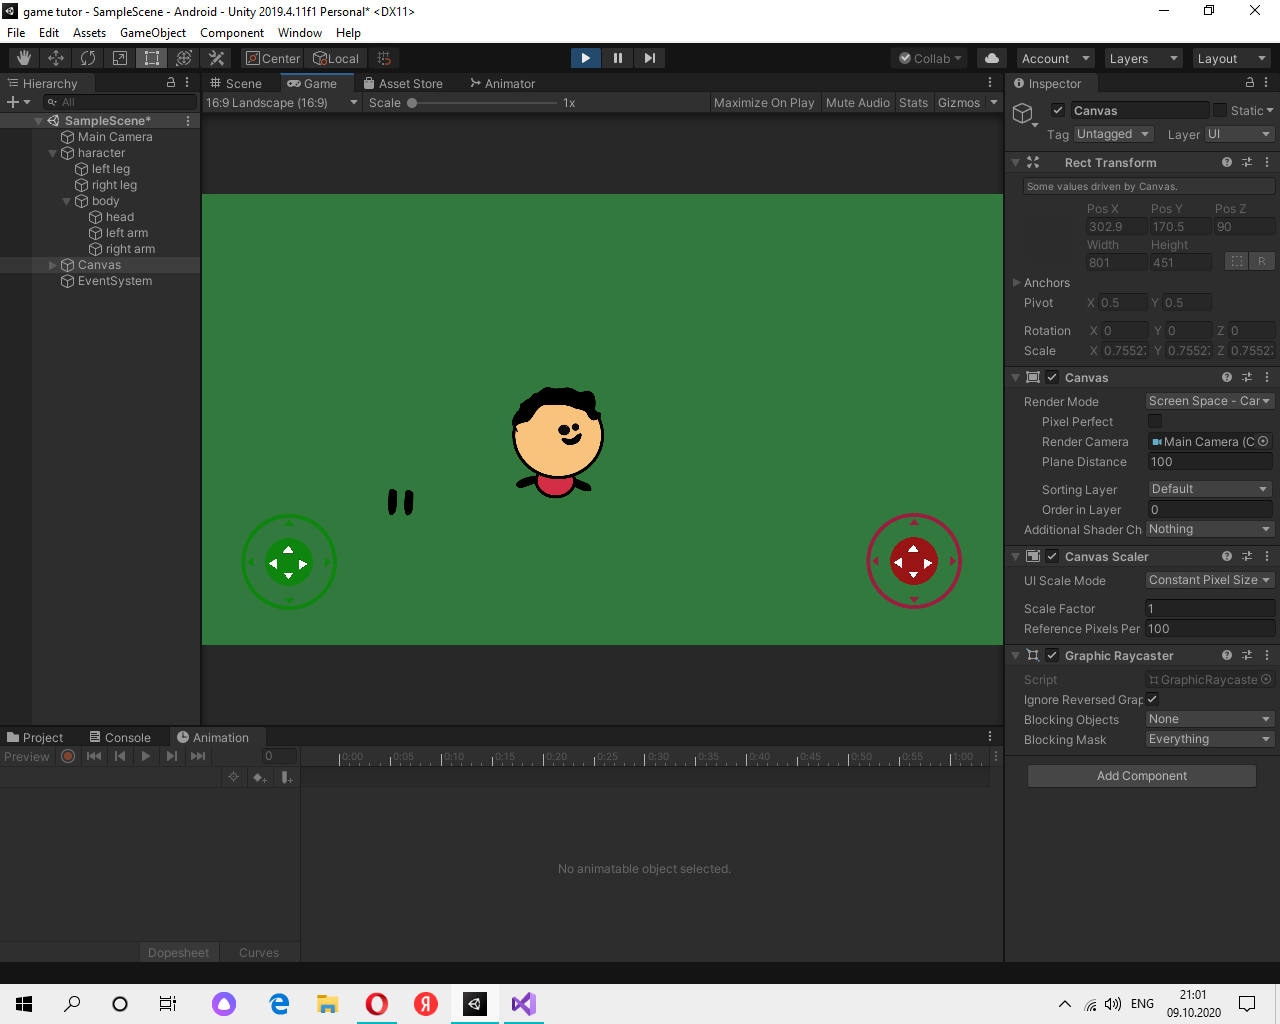Toggle Ignore Reversed Graphics checkbox
The height and width of the screenshot is (1024, 1280).
pos(1152,699)
